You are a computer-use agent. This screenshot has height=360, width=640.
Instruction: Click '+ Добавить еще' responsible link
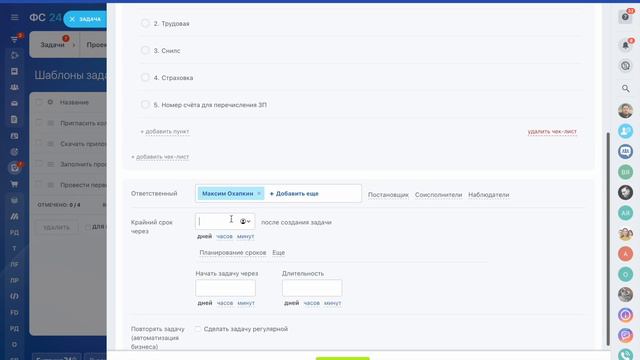point(294,193)
